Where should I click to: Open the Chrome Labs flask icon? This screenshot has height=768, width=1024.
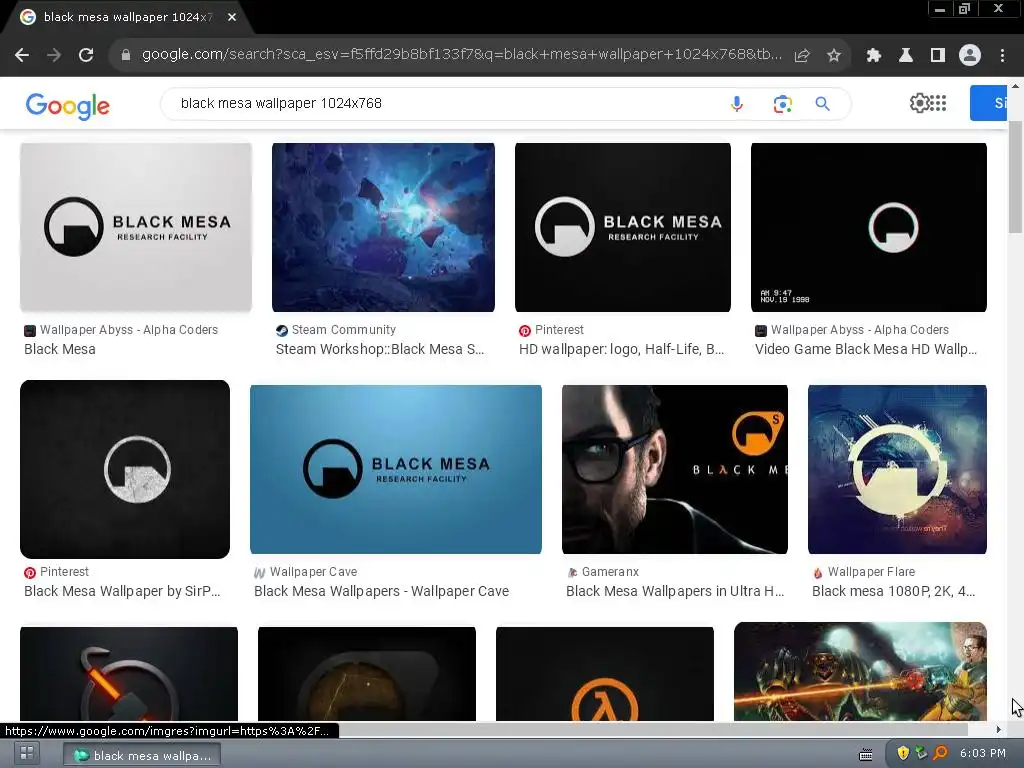(x=906, y=55)
